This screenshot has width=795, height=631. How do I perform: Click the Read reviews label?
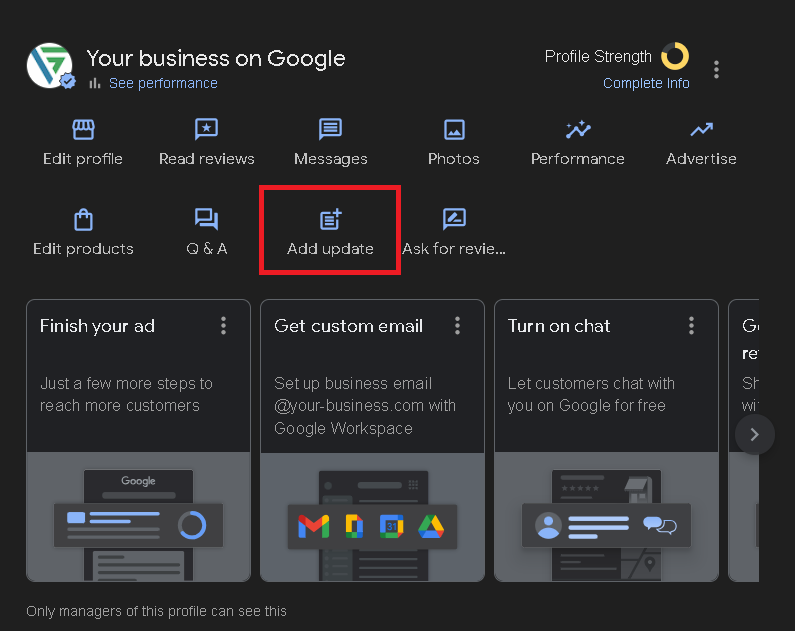tap(207, 159)
